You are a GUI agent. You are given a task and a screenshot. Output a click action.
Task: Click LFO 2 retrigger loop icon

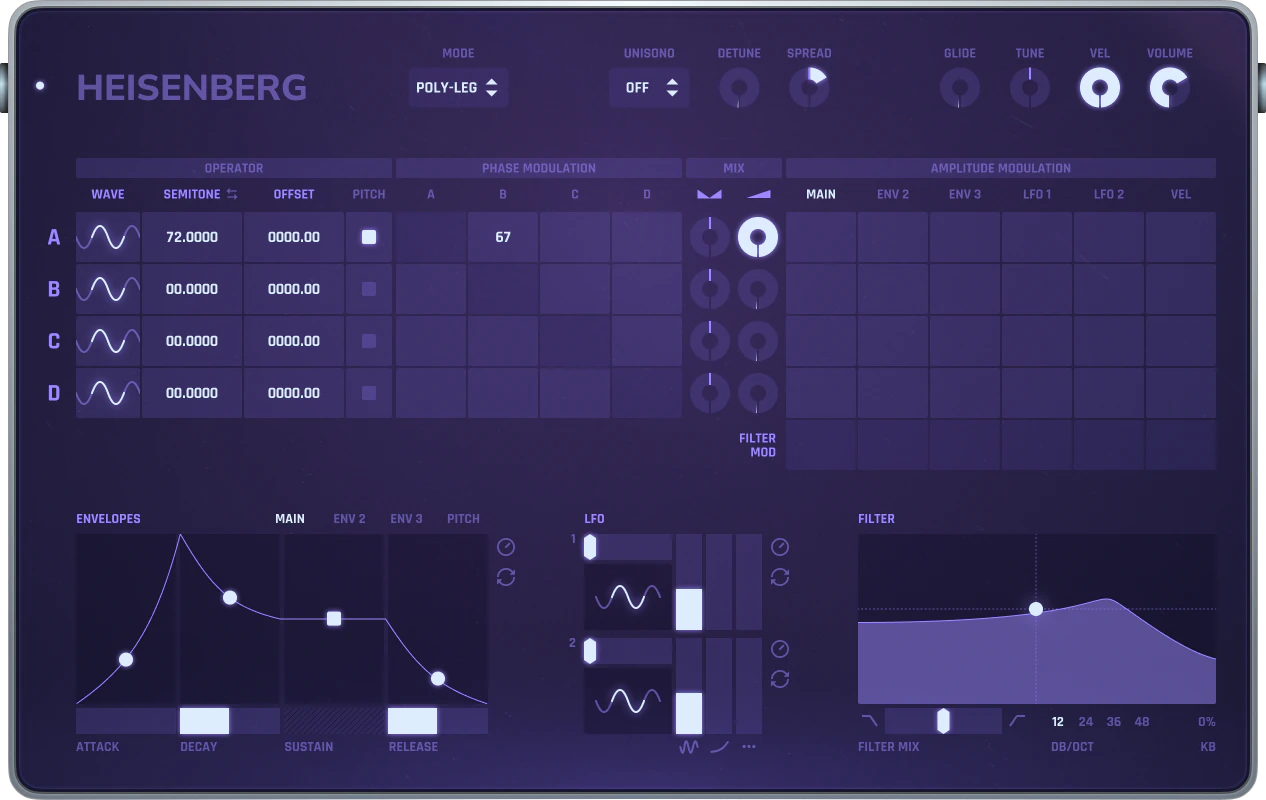780,679
